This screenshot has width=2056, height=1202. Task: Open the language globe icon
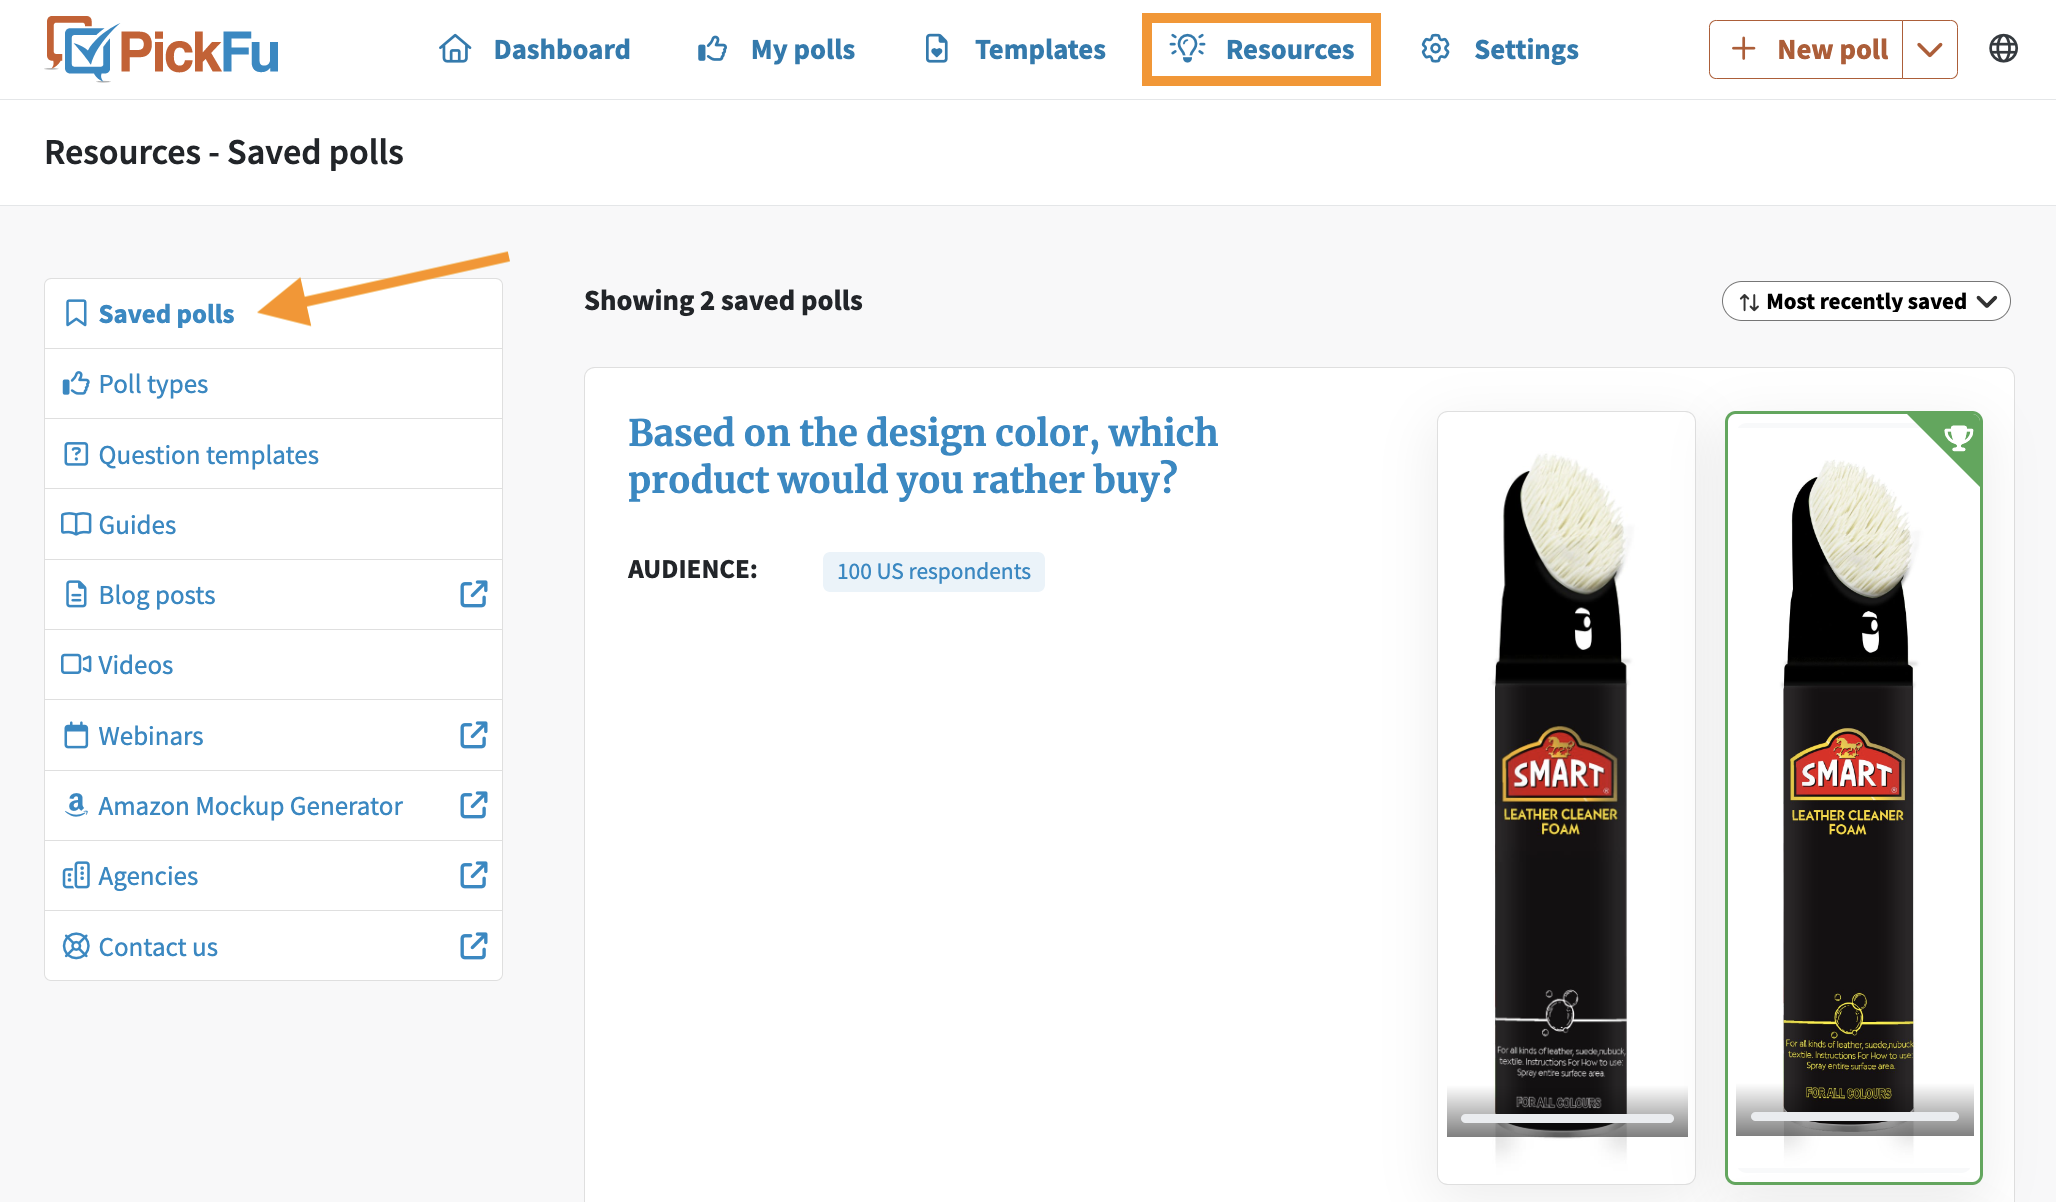[x=2003, y=48]
